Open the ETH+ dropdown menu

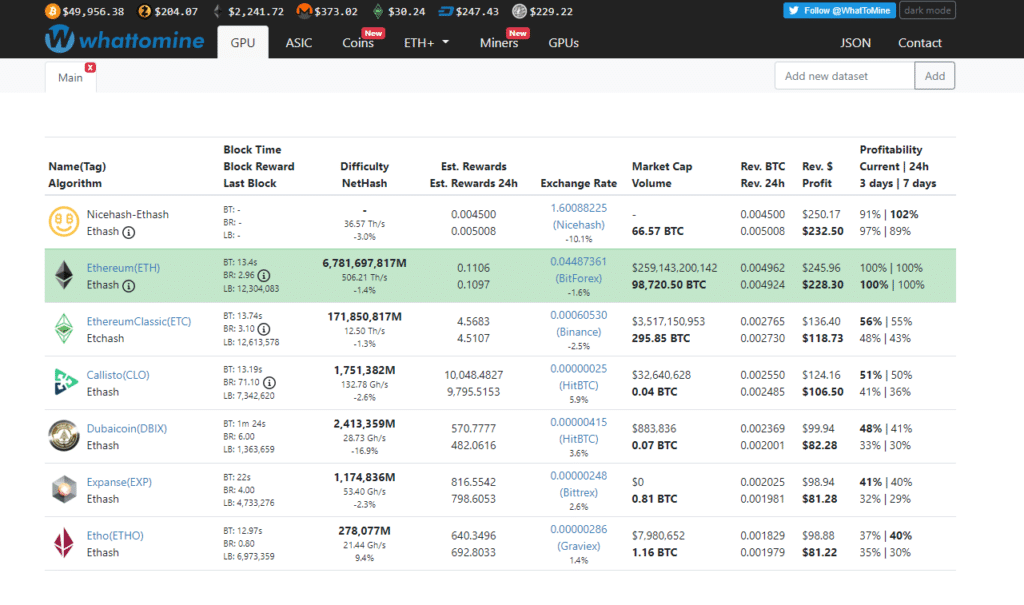point(426,42)
